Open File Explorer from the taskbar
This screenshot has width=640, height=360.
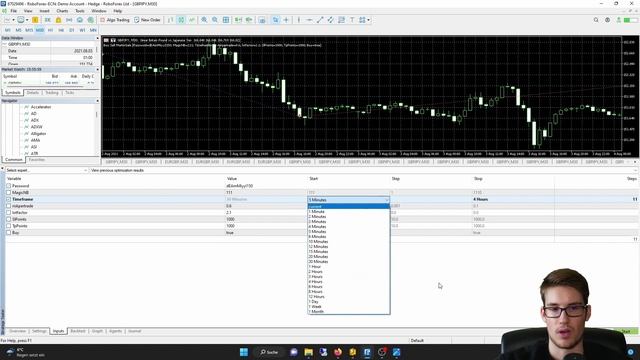point(309,352)
